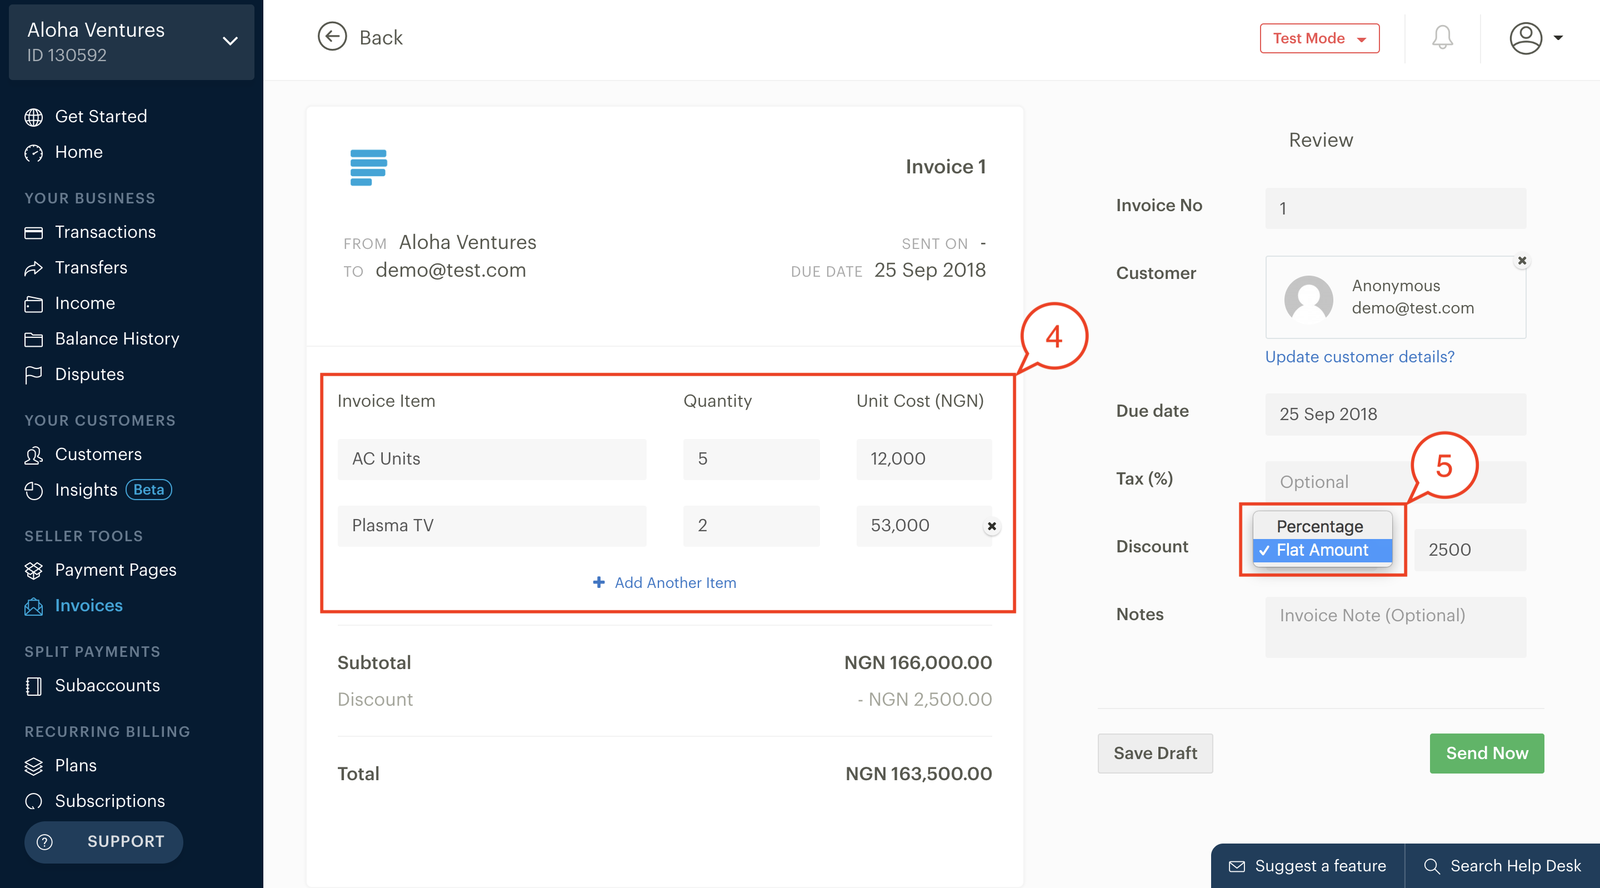The width and height of the screenshot is (1600, 888).
Task: Click the Plans stack icon
Action: click(x=34, y=766)
